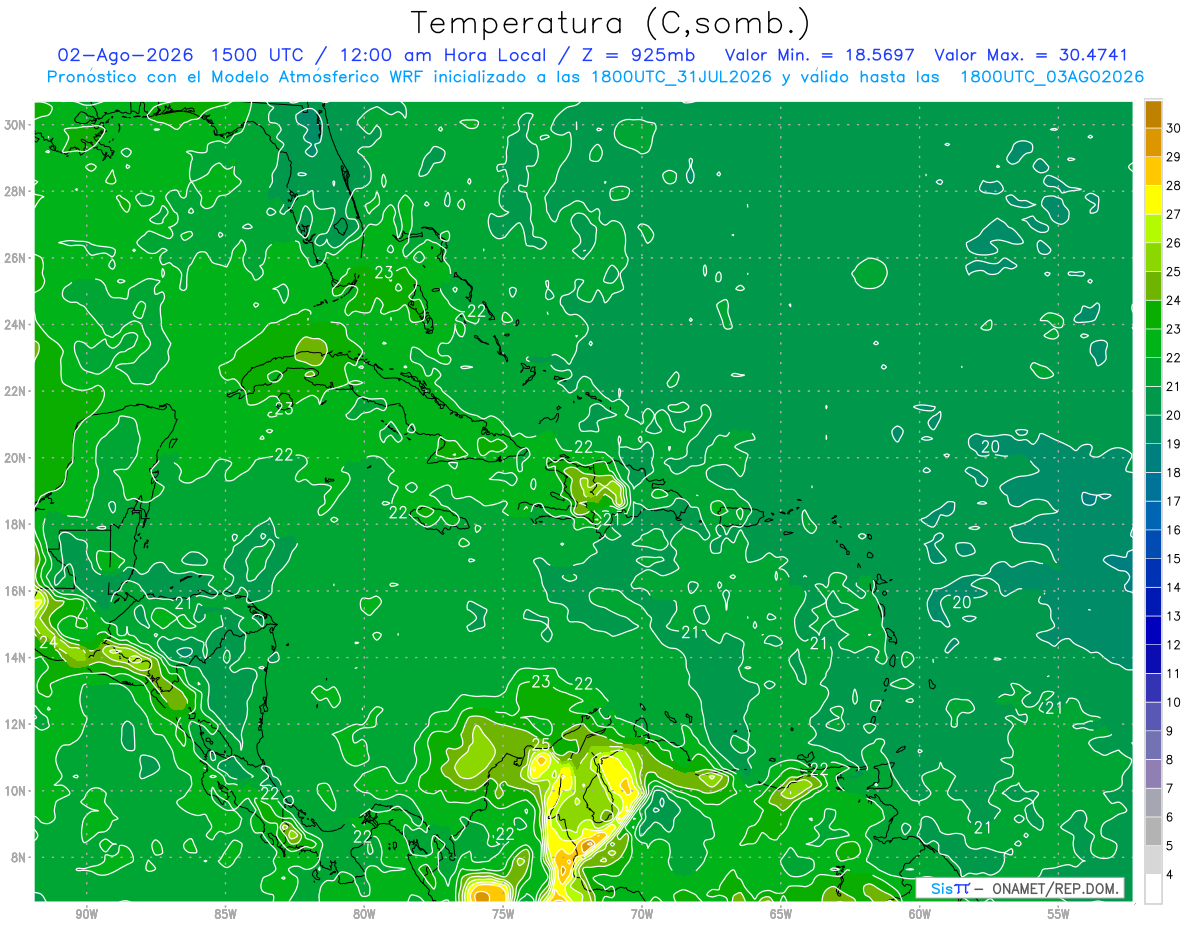The height and width of the screenshot is (927, 1200).
Task: Click the "12N" latitude axis label
Action: pos(15,724)
